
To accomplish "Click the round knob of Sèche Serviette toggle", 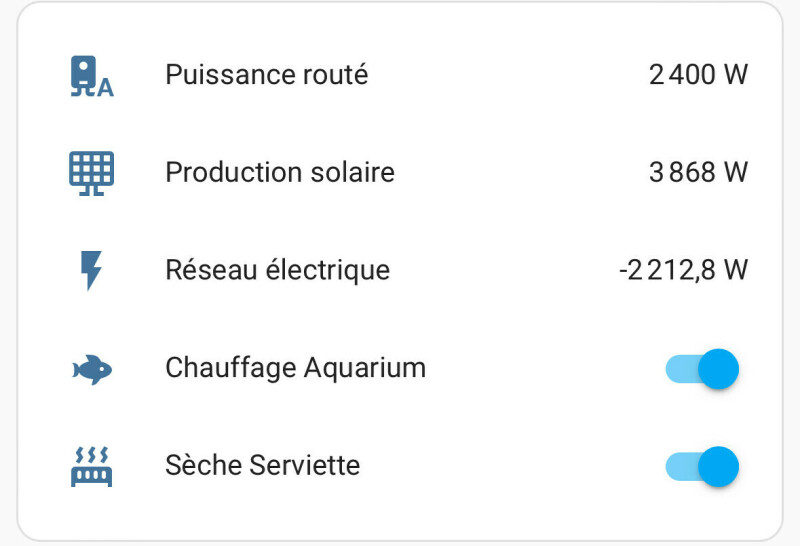I will pos(718,466).
